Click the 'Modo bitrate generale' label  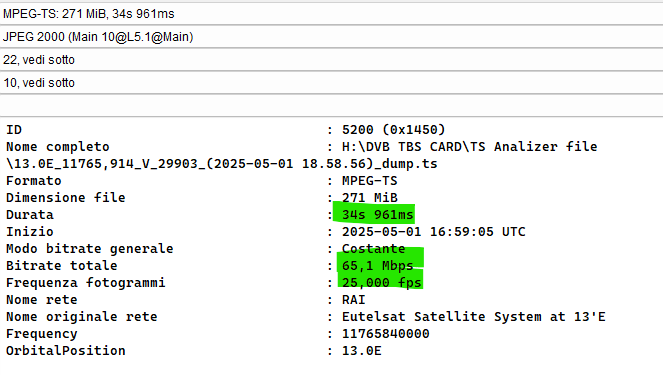(90, 249)
